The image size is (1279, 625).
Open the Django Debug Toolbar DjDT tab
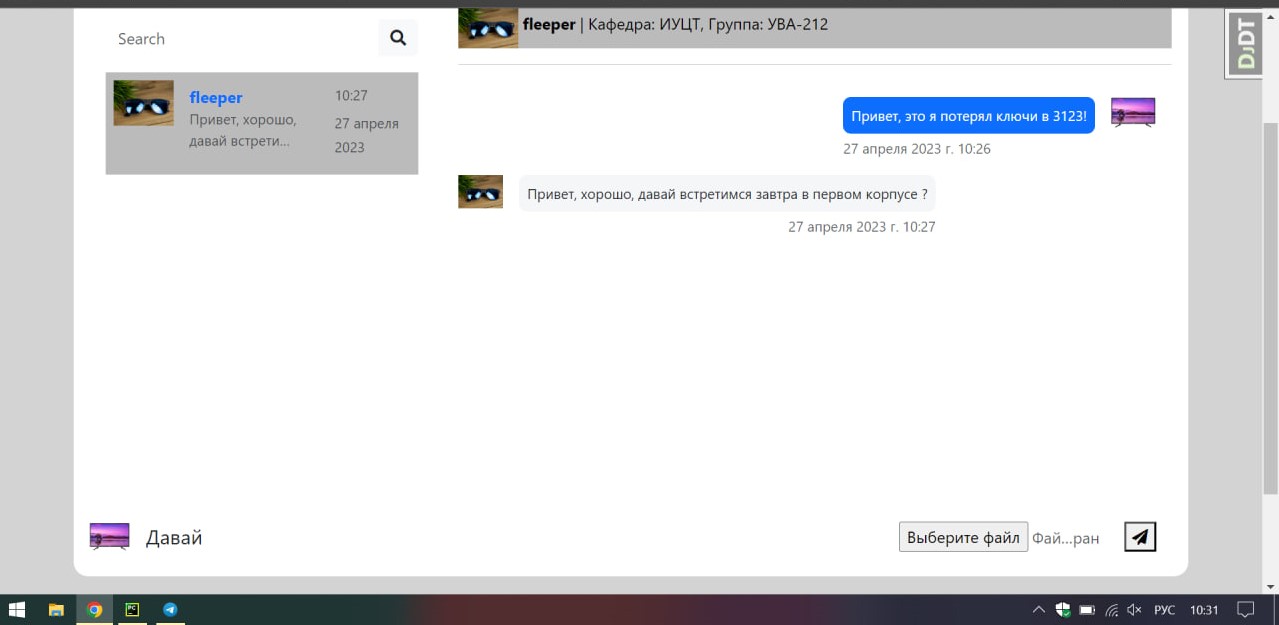(1246, 43)
